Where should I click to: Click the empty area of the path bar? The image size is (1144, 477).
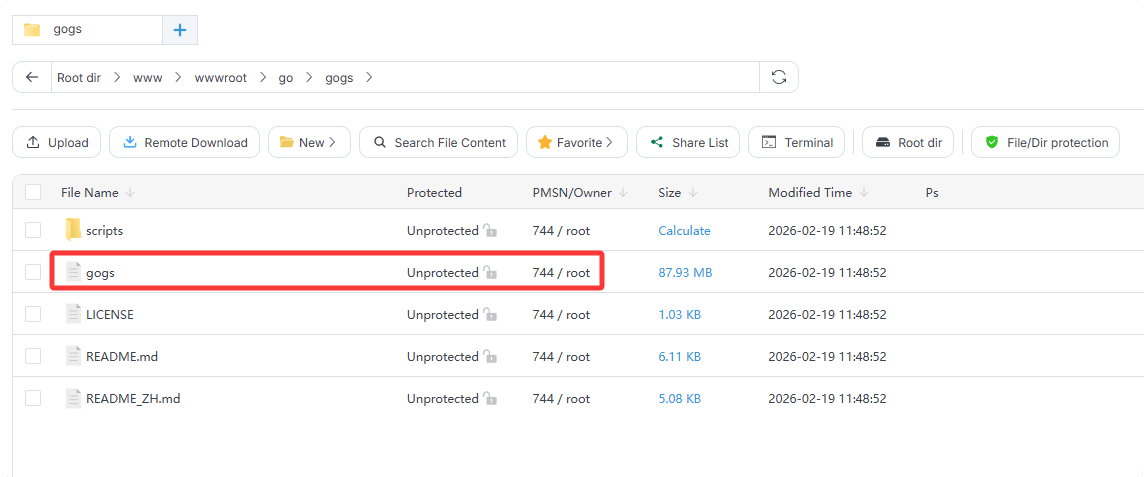(x=570, y=77)
